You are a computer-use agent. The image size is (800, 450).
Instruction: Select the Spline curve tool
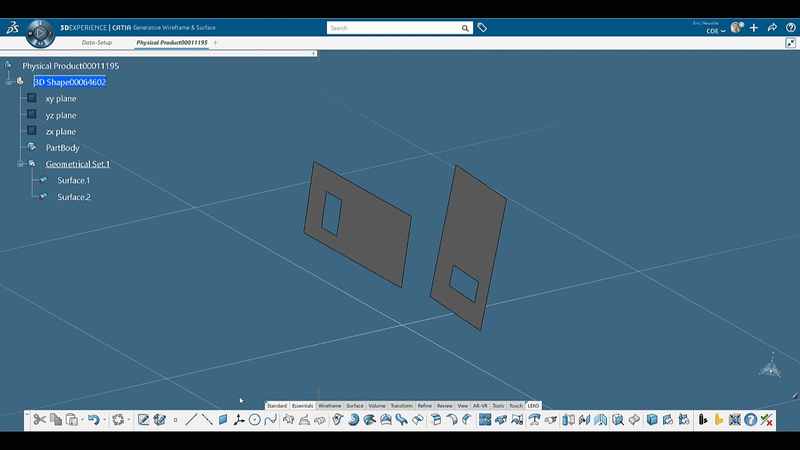pyautogui.click(x=271, y=420)
